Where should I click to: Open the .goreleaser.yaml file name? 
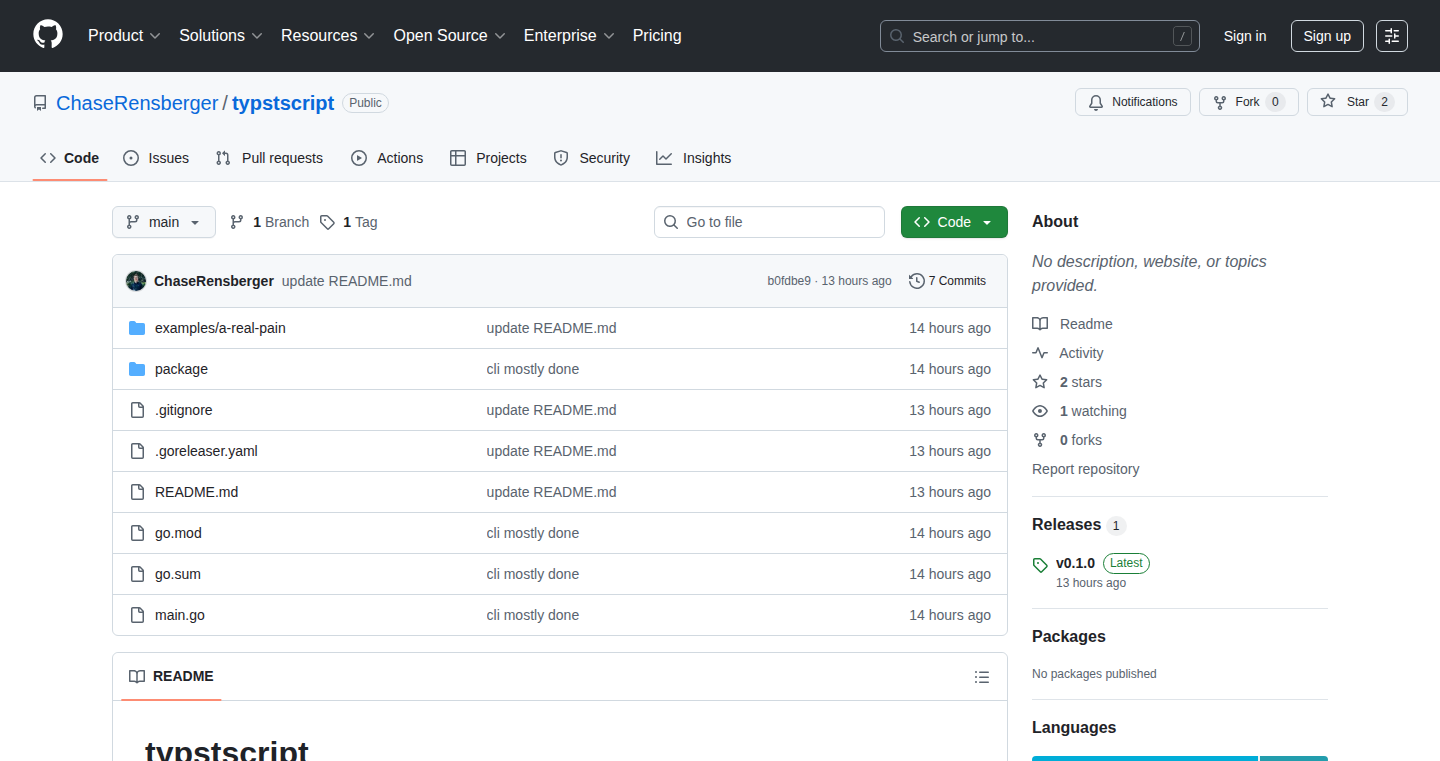tap(206, 451)
